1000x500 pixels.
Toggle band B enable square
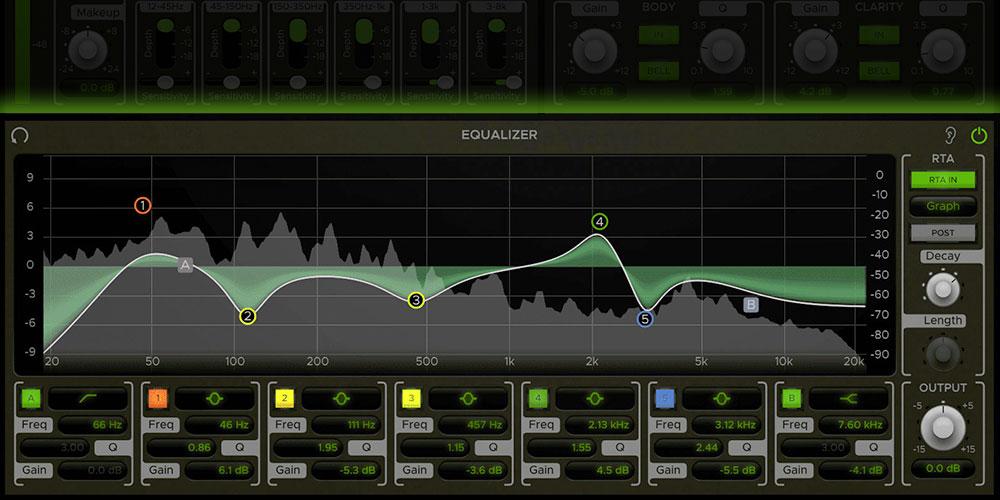791,399
